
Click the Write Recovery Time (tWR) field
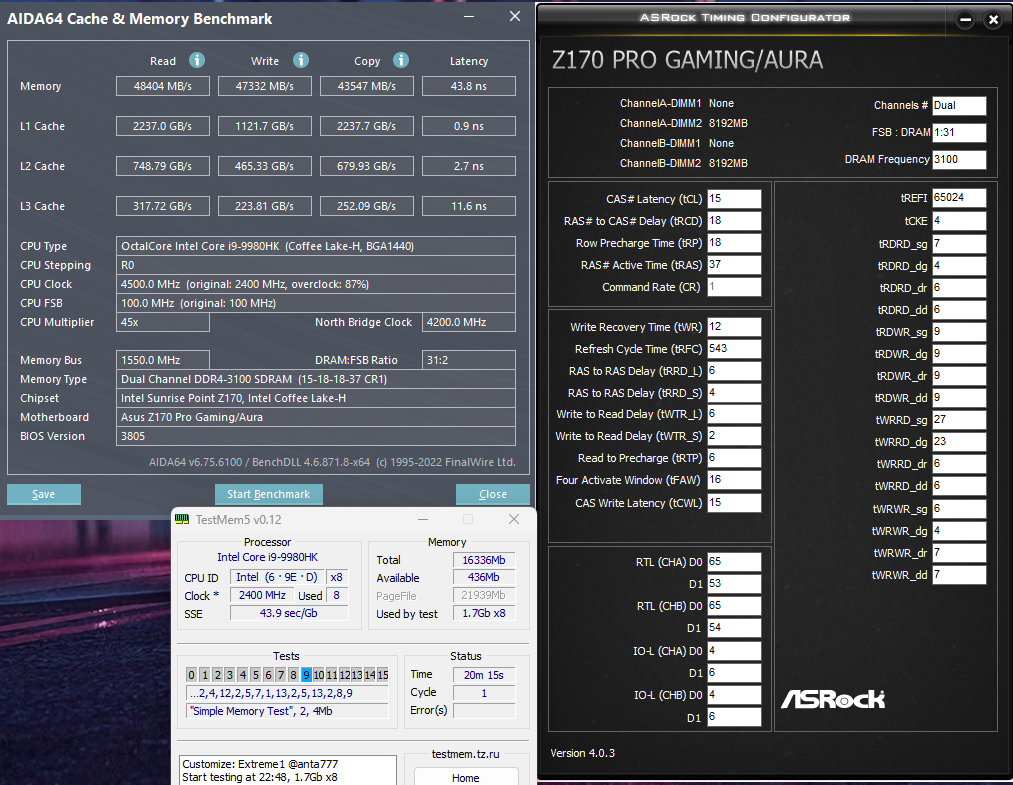coord(735,327)
